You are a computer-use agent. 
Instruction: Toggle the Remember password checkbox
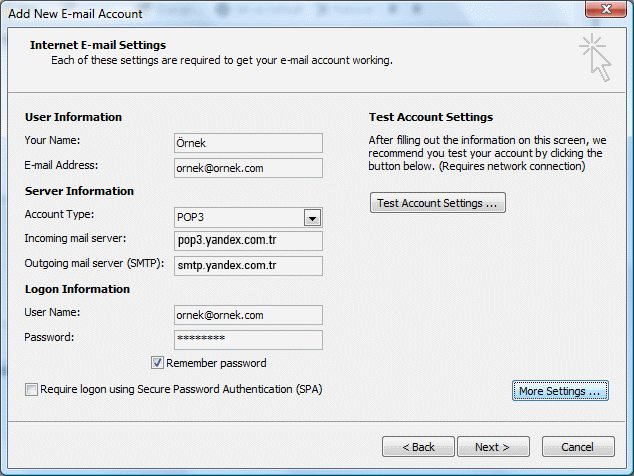click(x=157, y=363)
